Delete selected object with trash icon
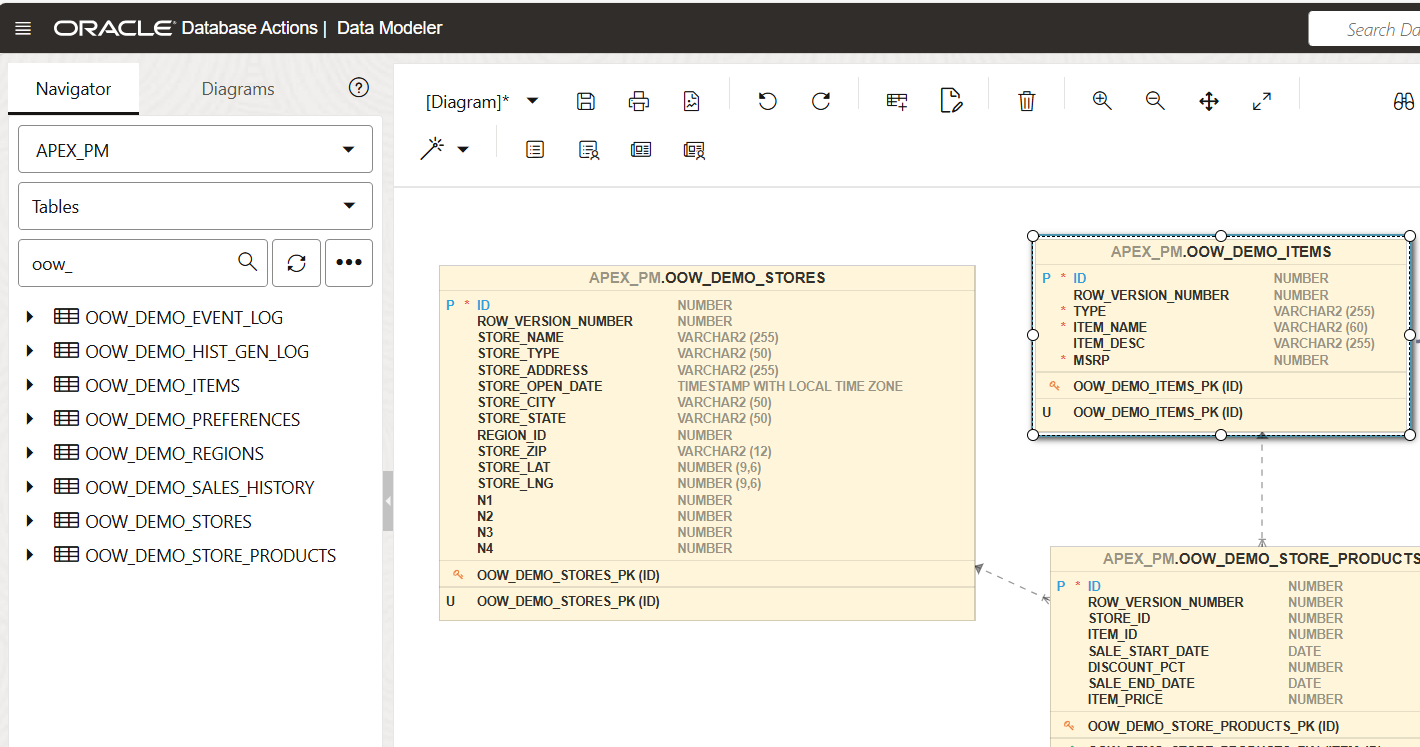The width and height of the screenshot is (1420, 747). (x=1027, y=101)
